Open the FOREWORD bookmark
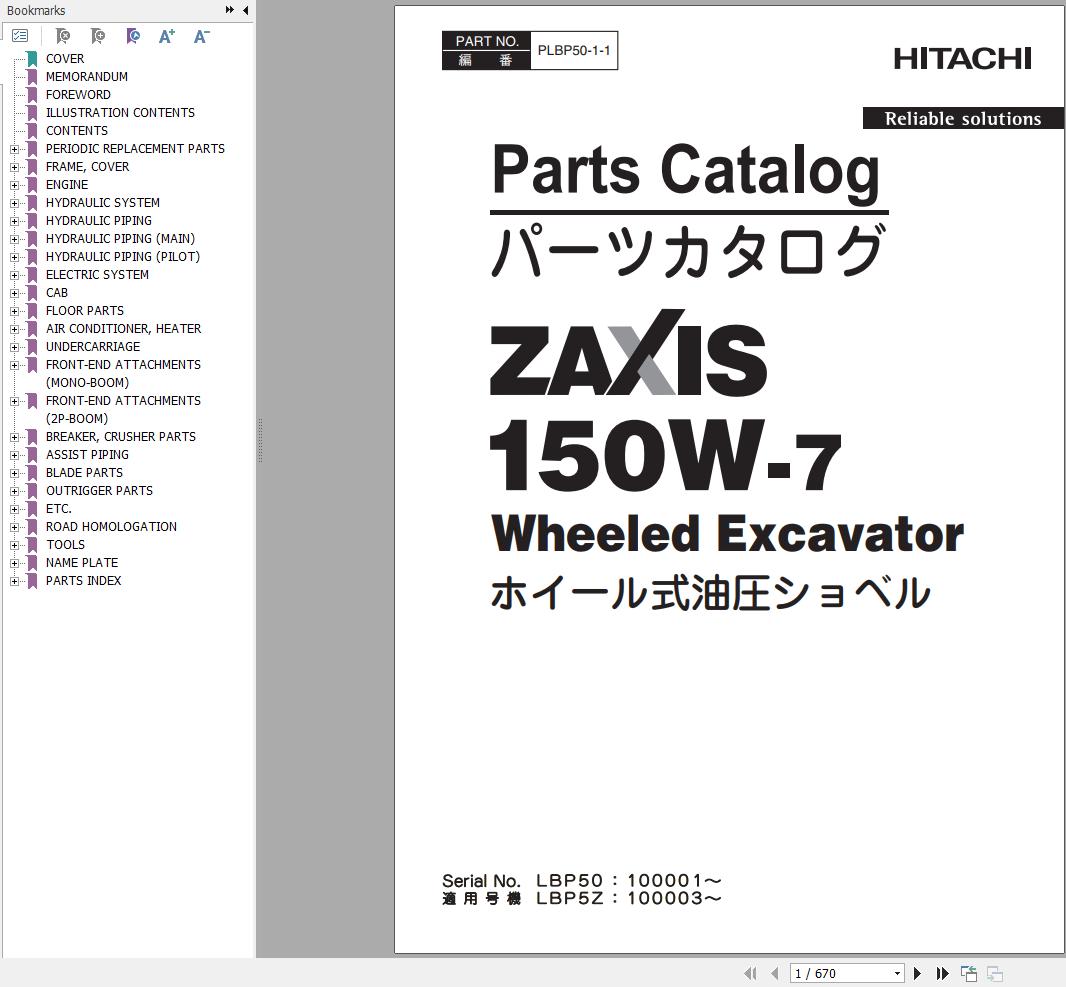This screenshot has width=1066, height=987. [x=78, y=94]
